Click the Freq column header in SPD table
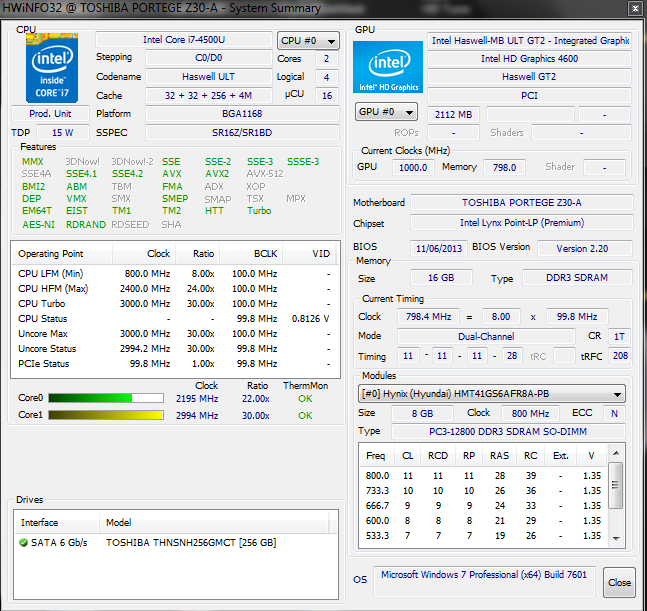The width and height of the screenshot is (647, 611). point(376,456)
